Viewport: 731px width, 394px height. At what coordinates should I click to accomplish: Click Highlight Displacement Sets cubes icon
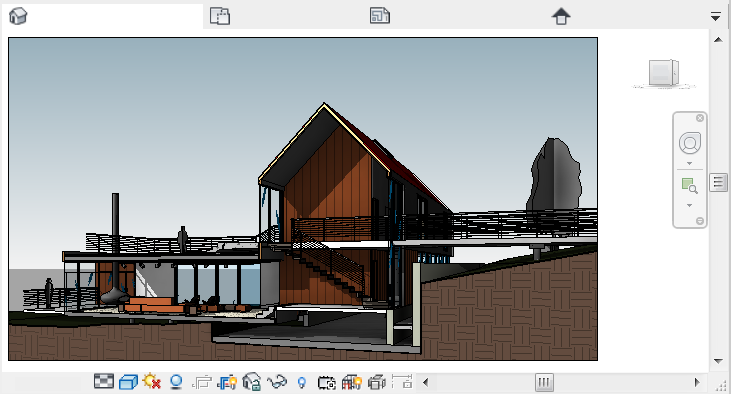(377, 382)
